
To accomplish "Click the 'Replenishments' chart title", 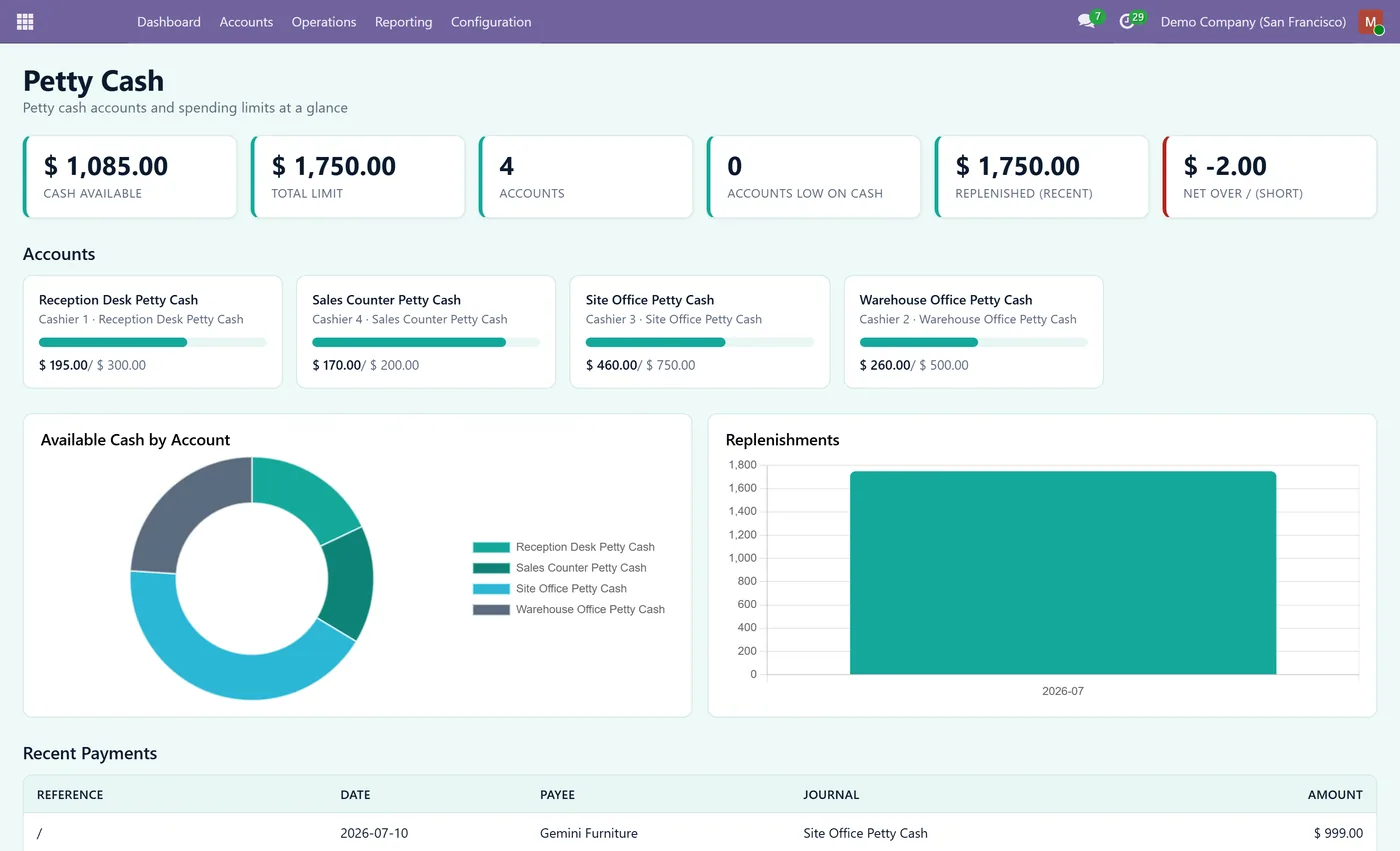I will click(782, 440).
